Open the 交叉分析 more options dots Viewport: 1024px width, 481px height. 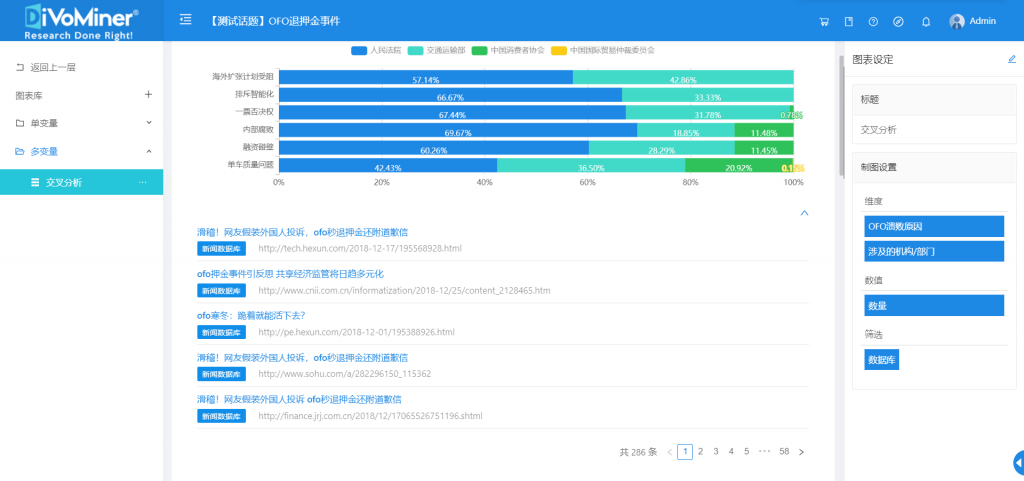coord(143,183)
